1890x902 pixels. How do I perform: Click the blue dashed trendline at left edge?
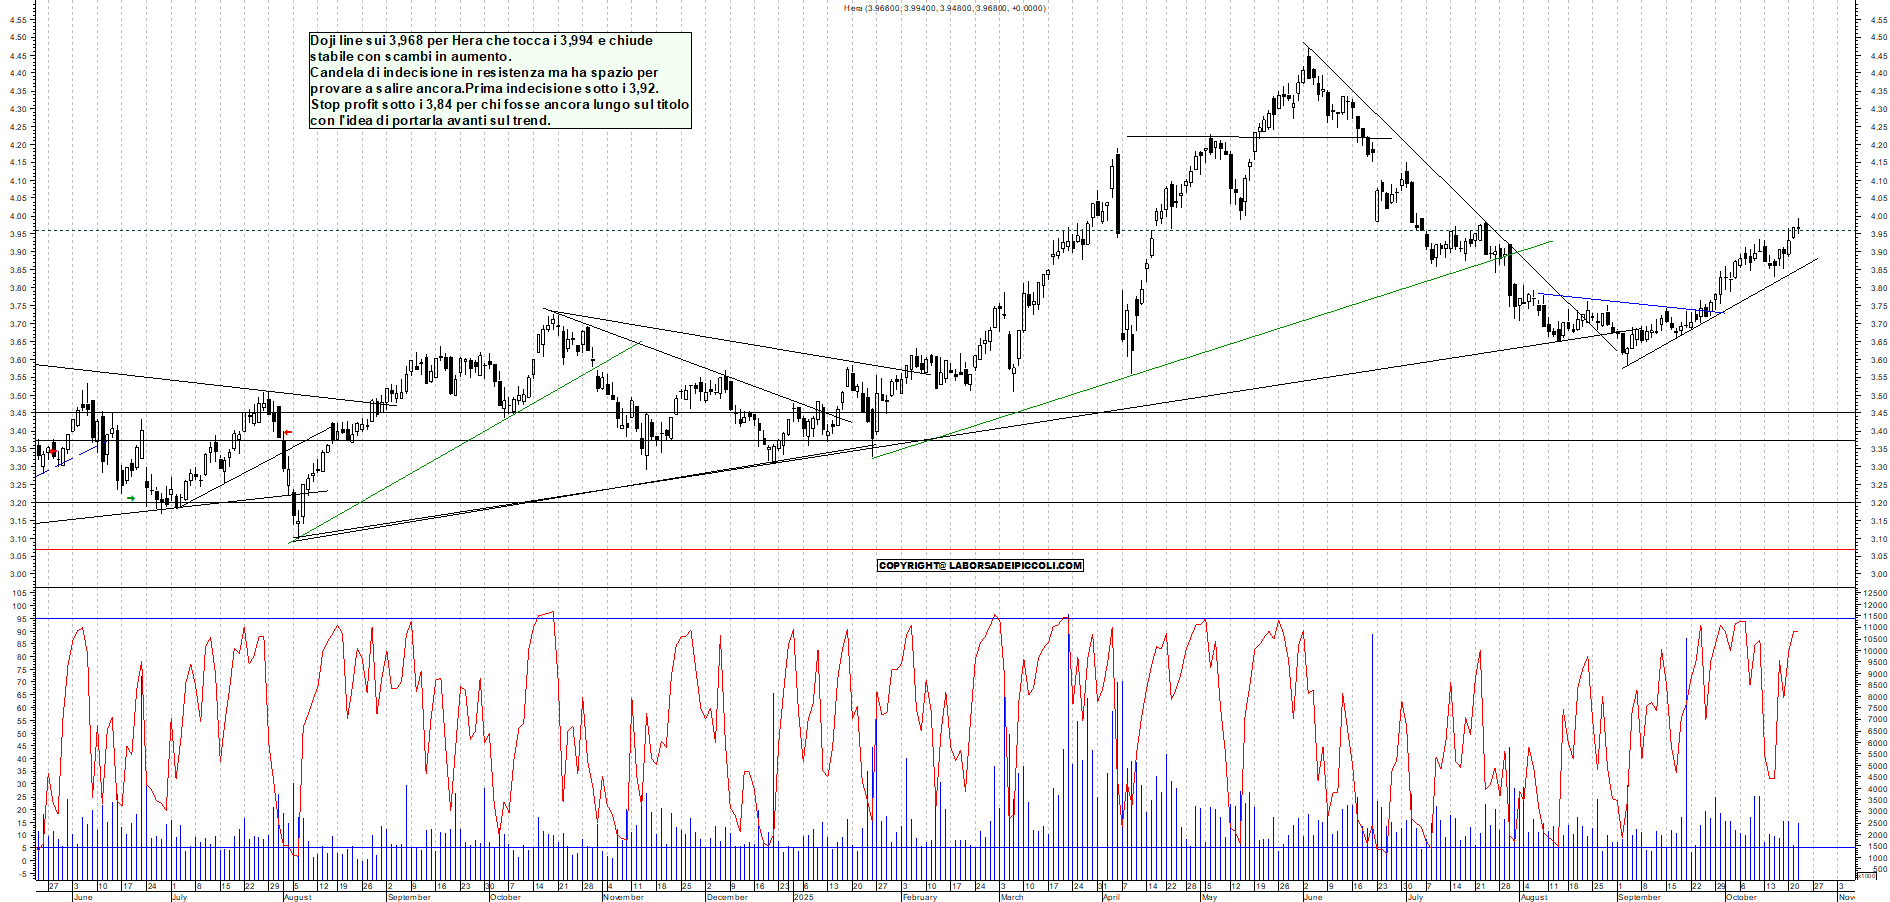(x=70, y=460)
